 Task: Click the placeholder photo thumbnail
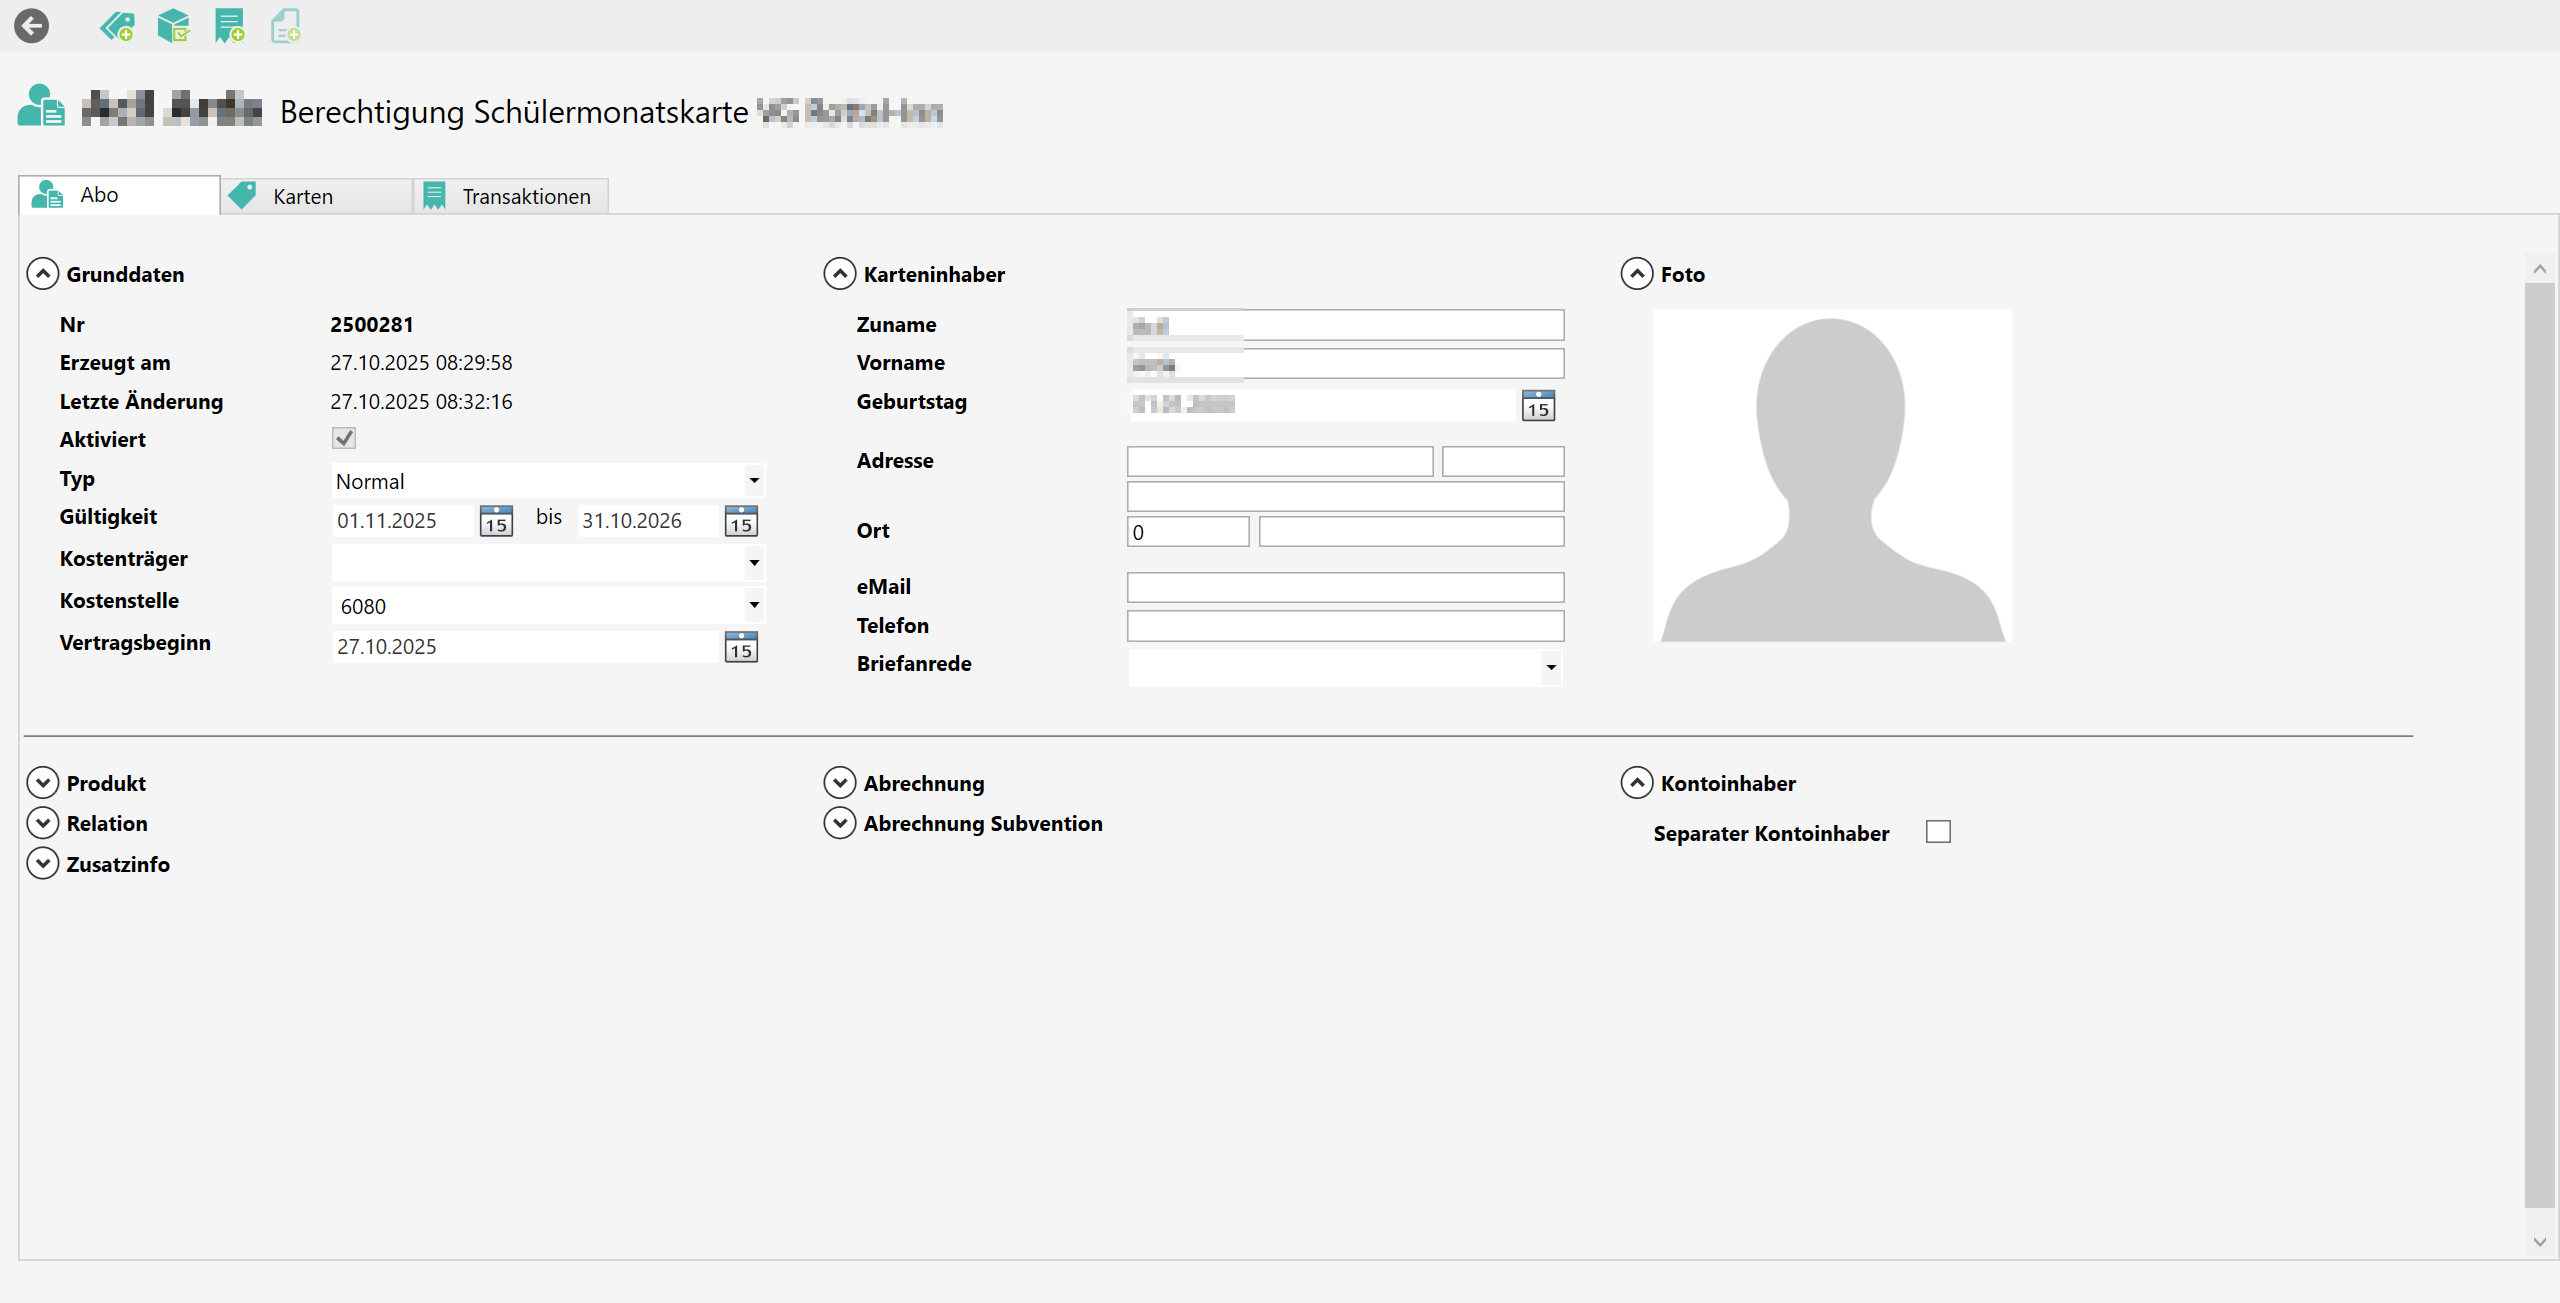(x=1832, y=476)
